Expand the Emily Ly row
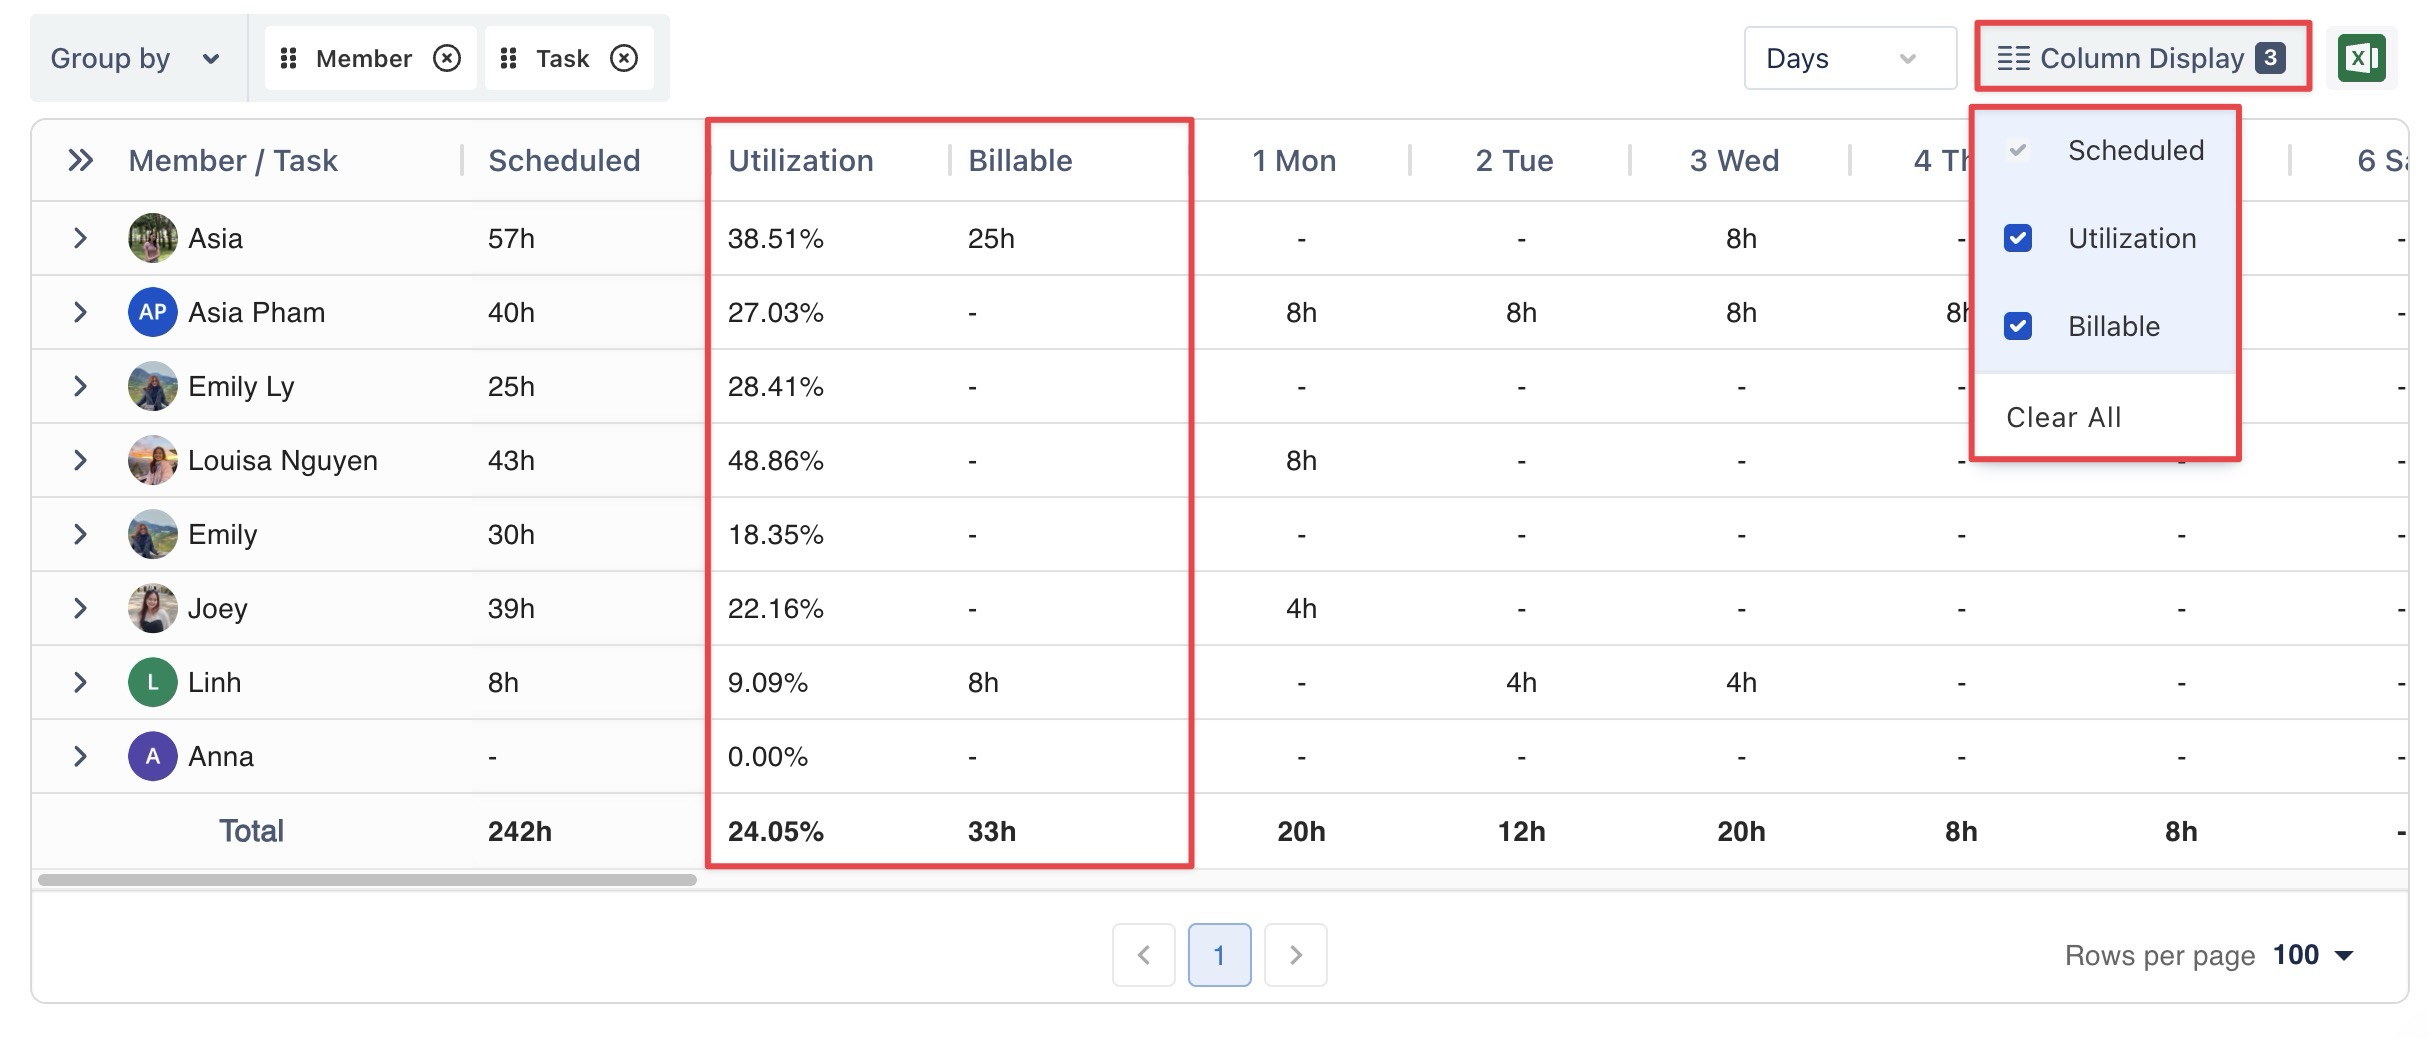 coord(80,386)
